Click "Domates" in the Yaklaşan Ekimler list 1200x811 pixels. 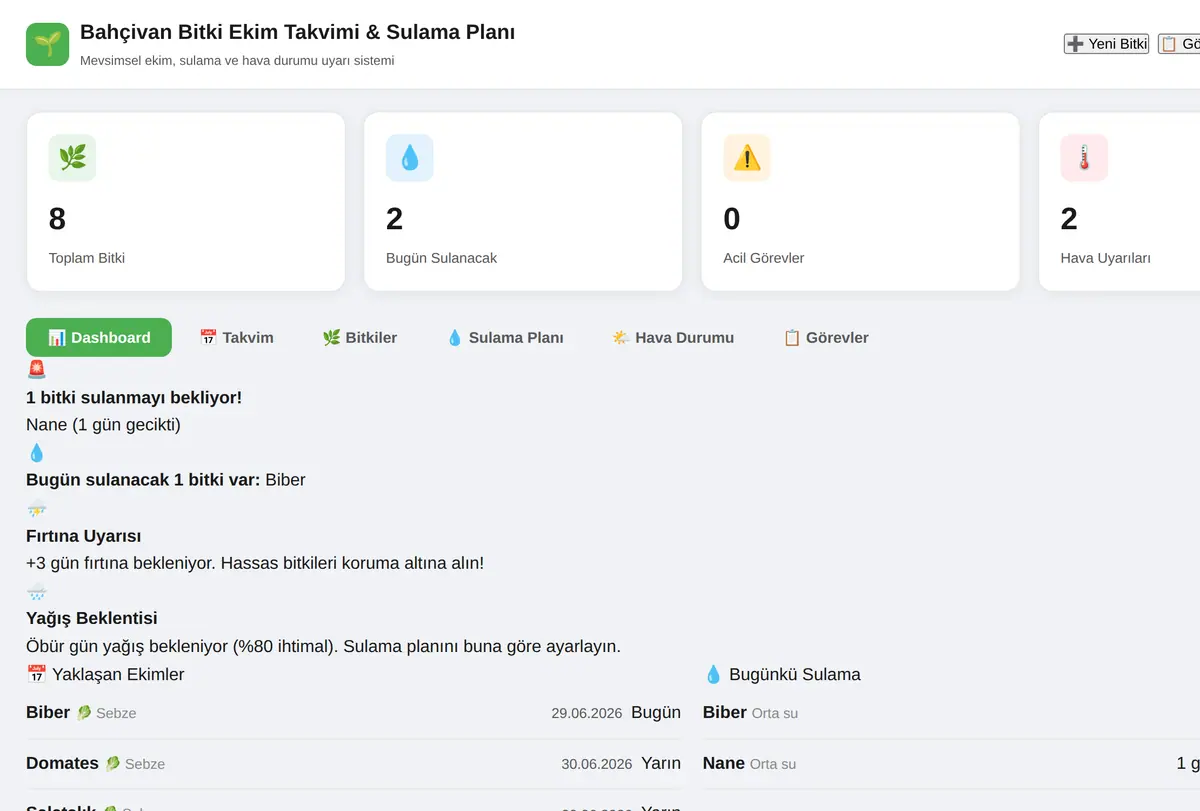(x=62, y=763)
